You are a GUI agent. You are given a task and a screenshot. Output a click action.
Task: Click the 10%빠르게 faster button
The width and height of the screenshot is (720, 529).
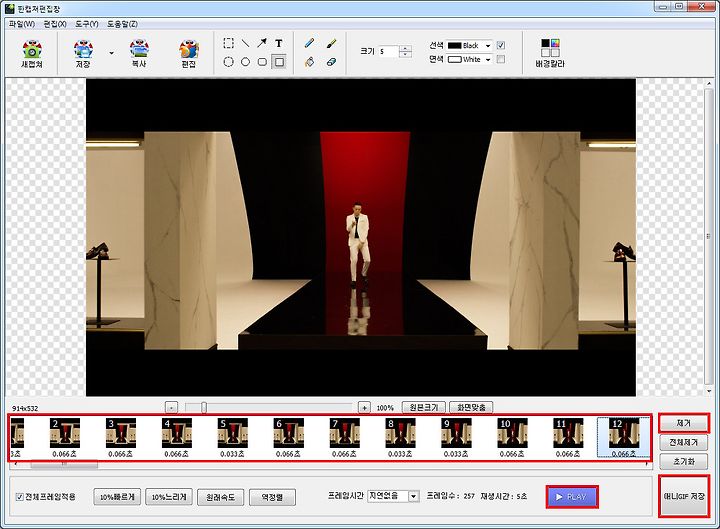[x=117, y=497]
